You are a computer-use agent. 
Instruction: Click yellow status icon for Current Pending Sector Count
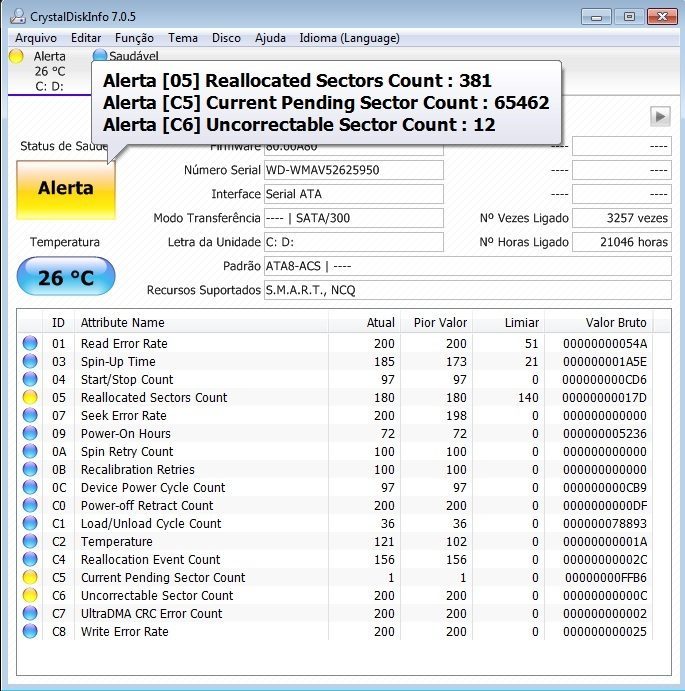[30, 577]
